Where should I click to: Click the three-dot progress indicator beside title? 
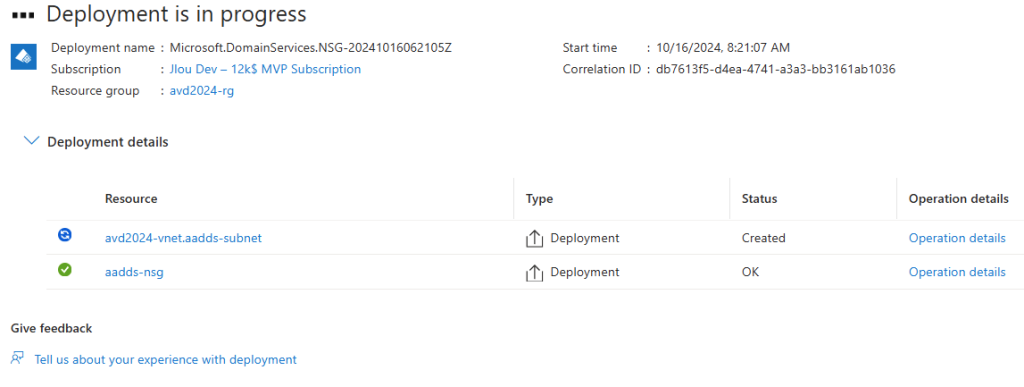coord(23,15)
